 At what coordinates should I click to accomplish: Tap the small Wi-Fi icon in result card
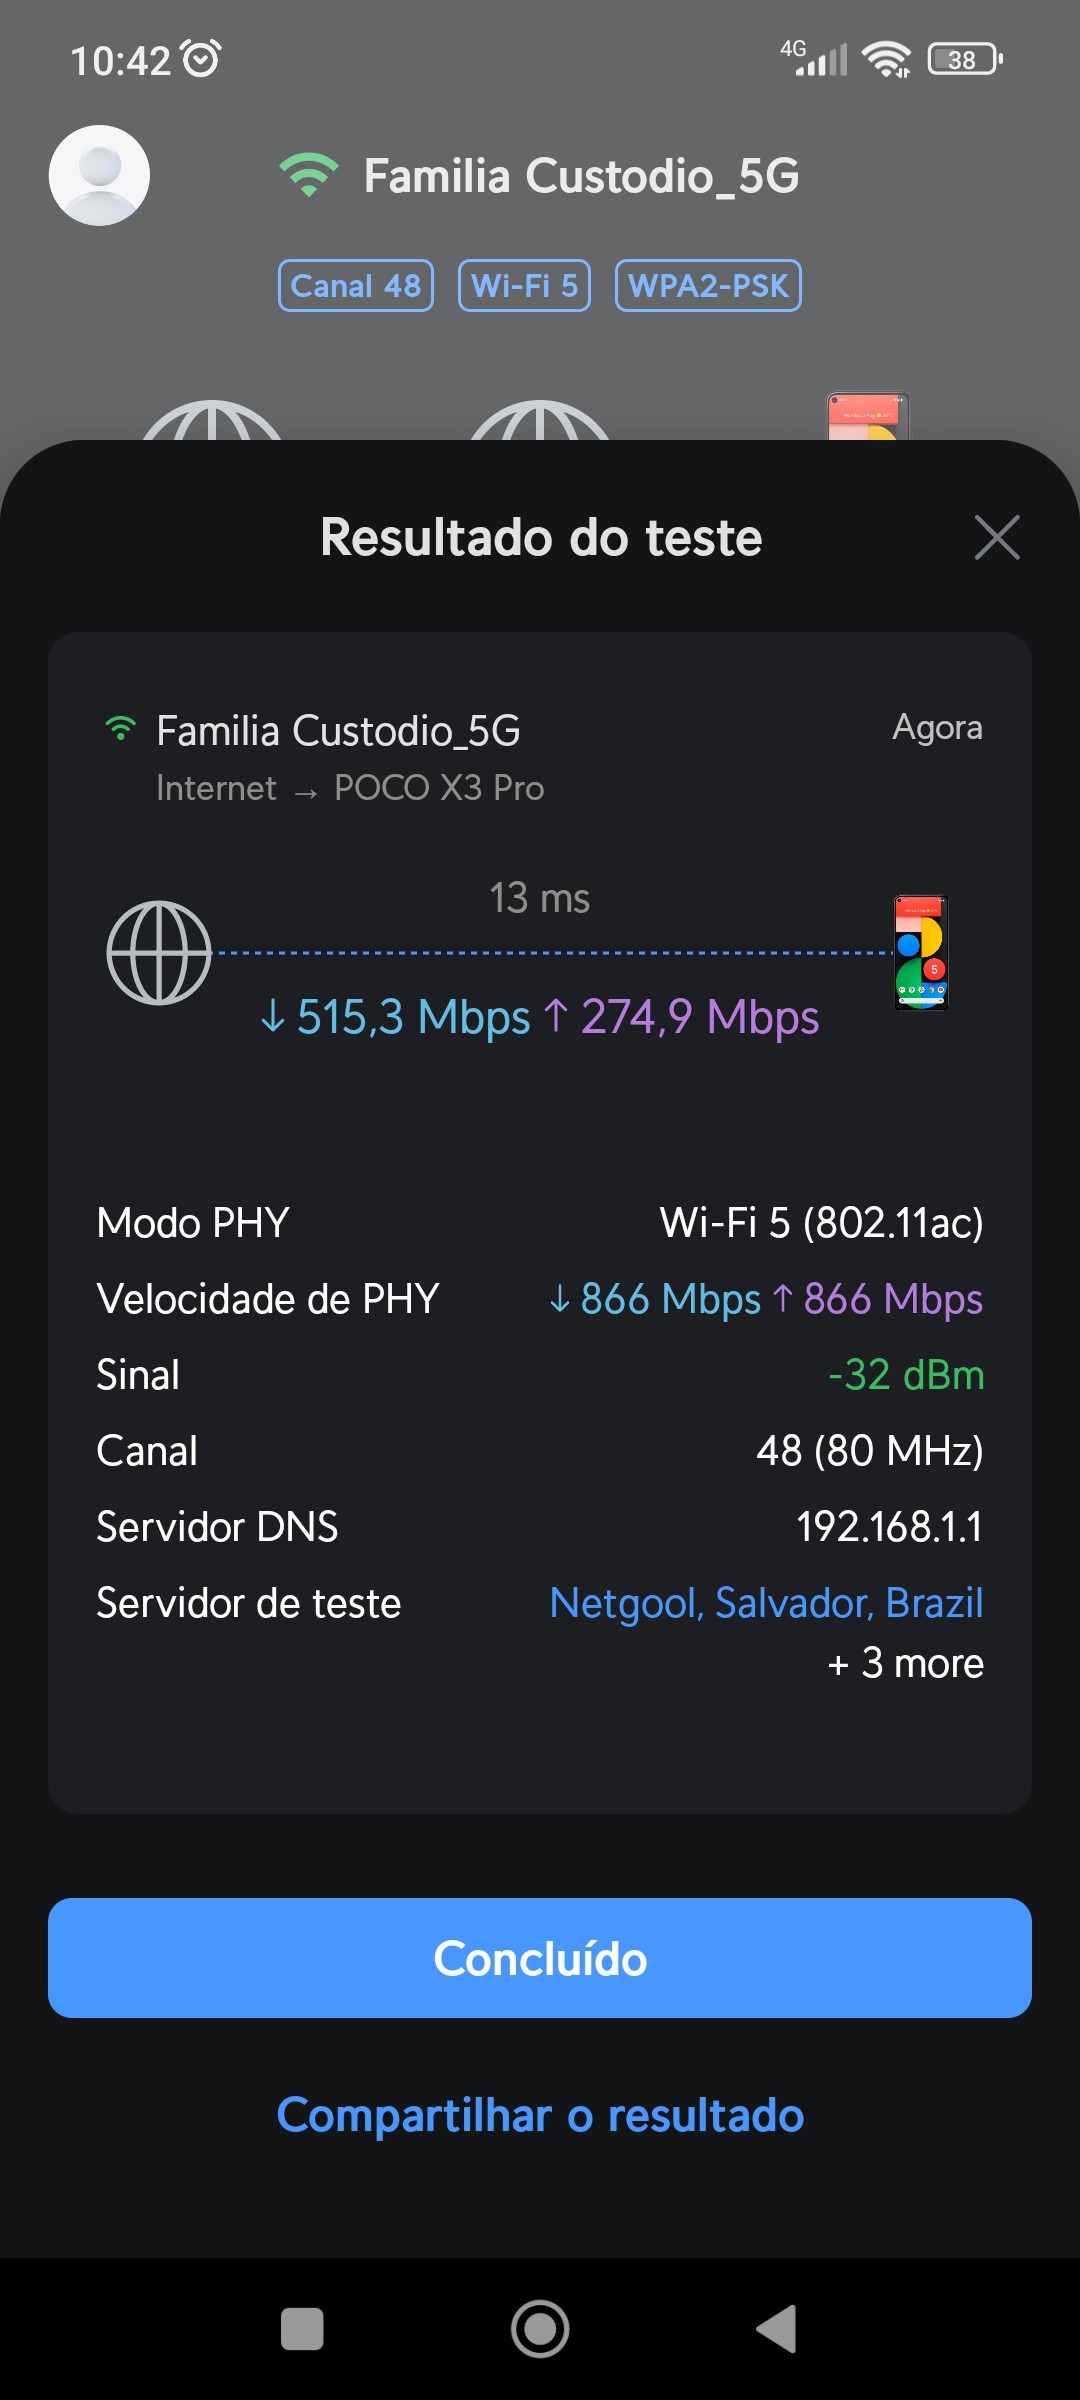121,728
